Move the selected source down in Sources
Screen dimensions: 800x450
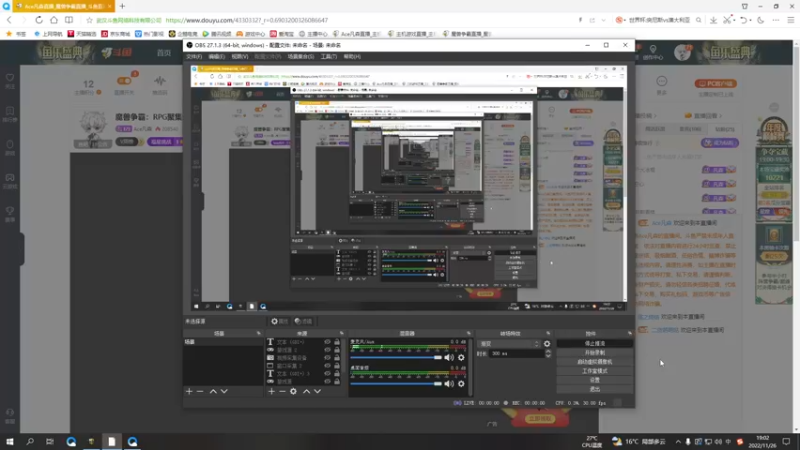click(x=317, y=391)
